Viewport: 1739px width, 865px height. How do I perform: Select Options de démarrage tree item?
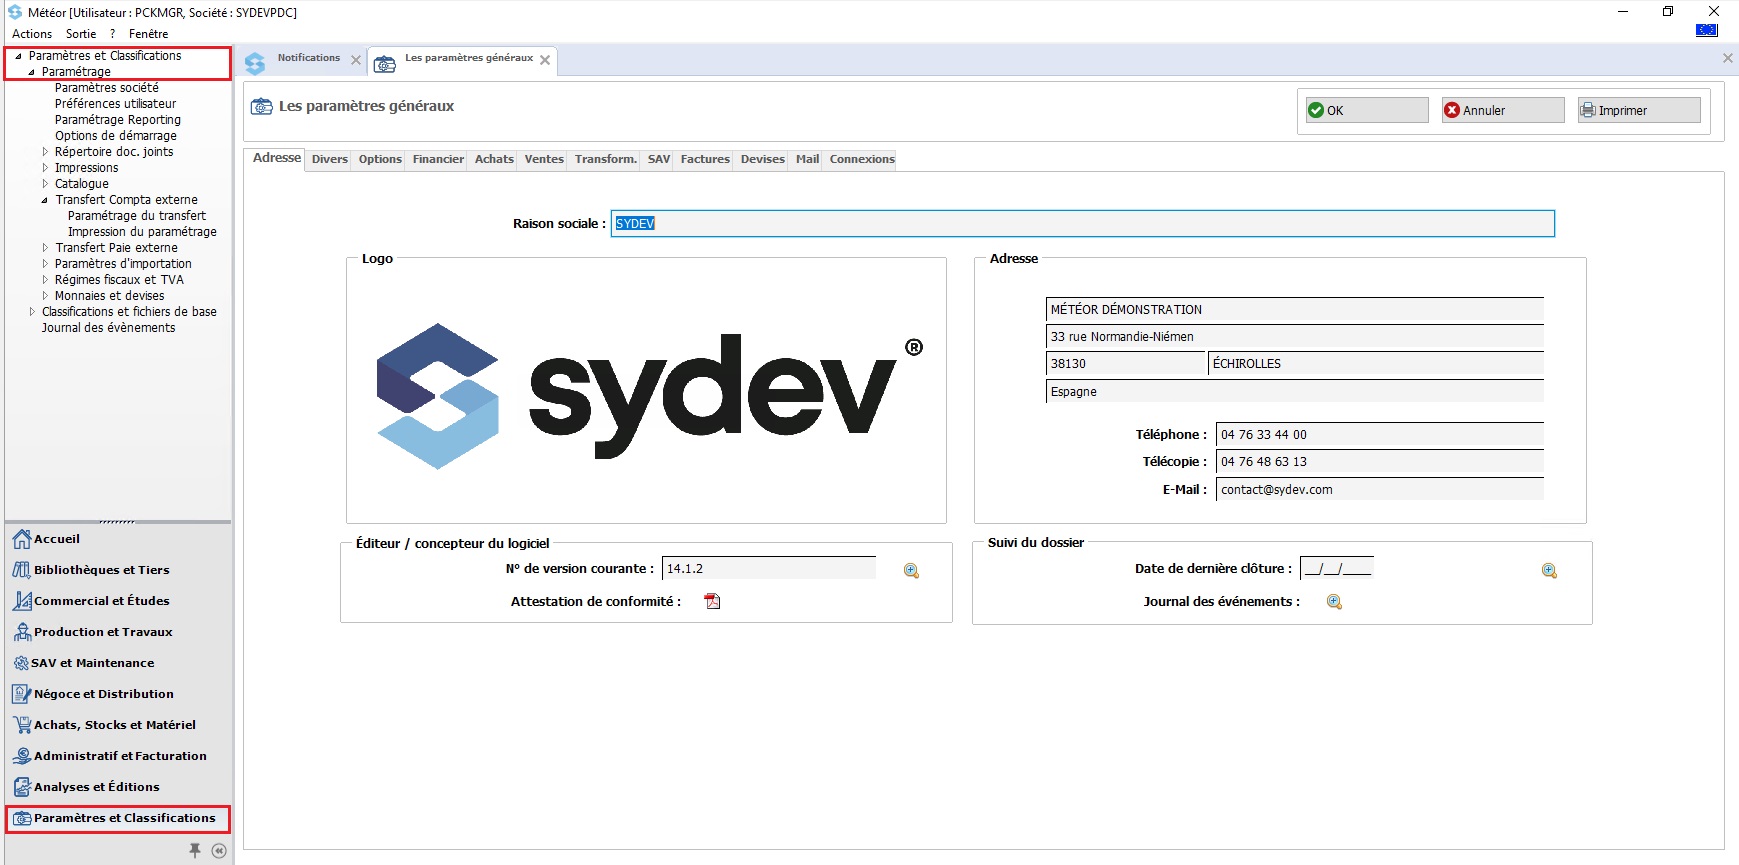(x=116, y=136)
